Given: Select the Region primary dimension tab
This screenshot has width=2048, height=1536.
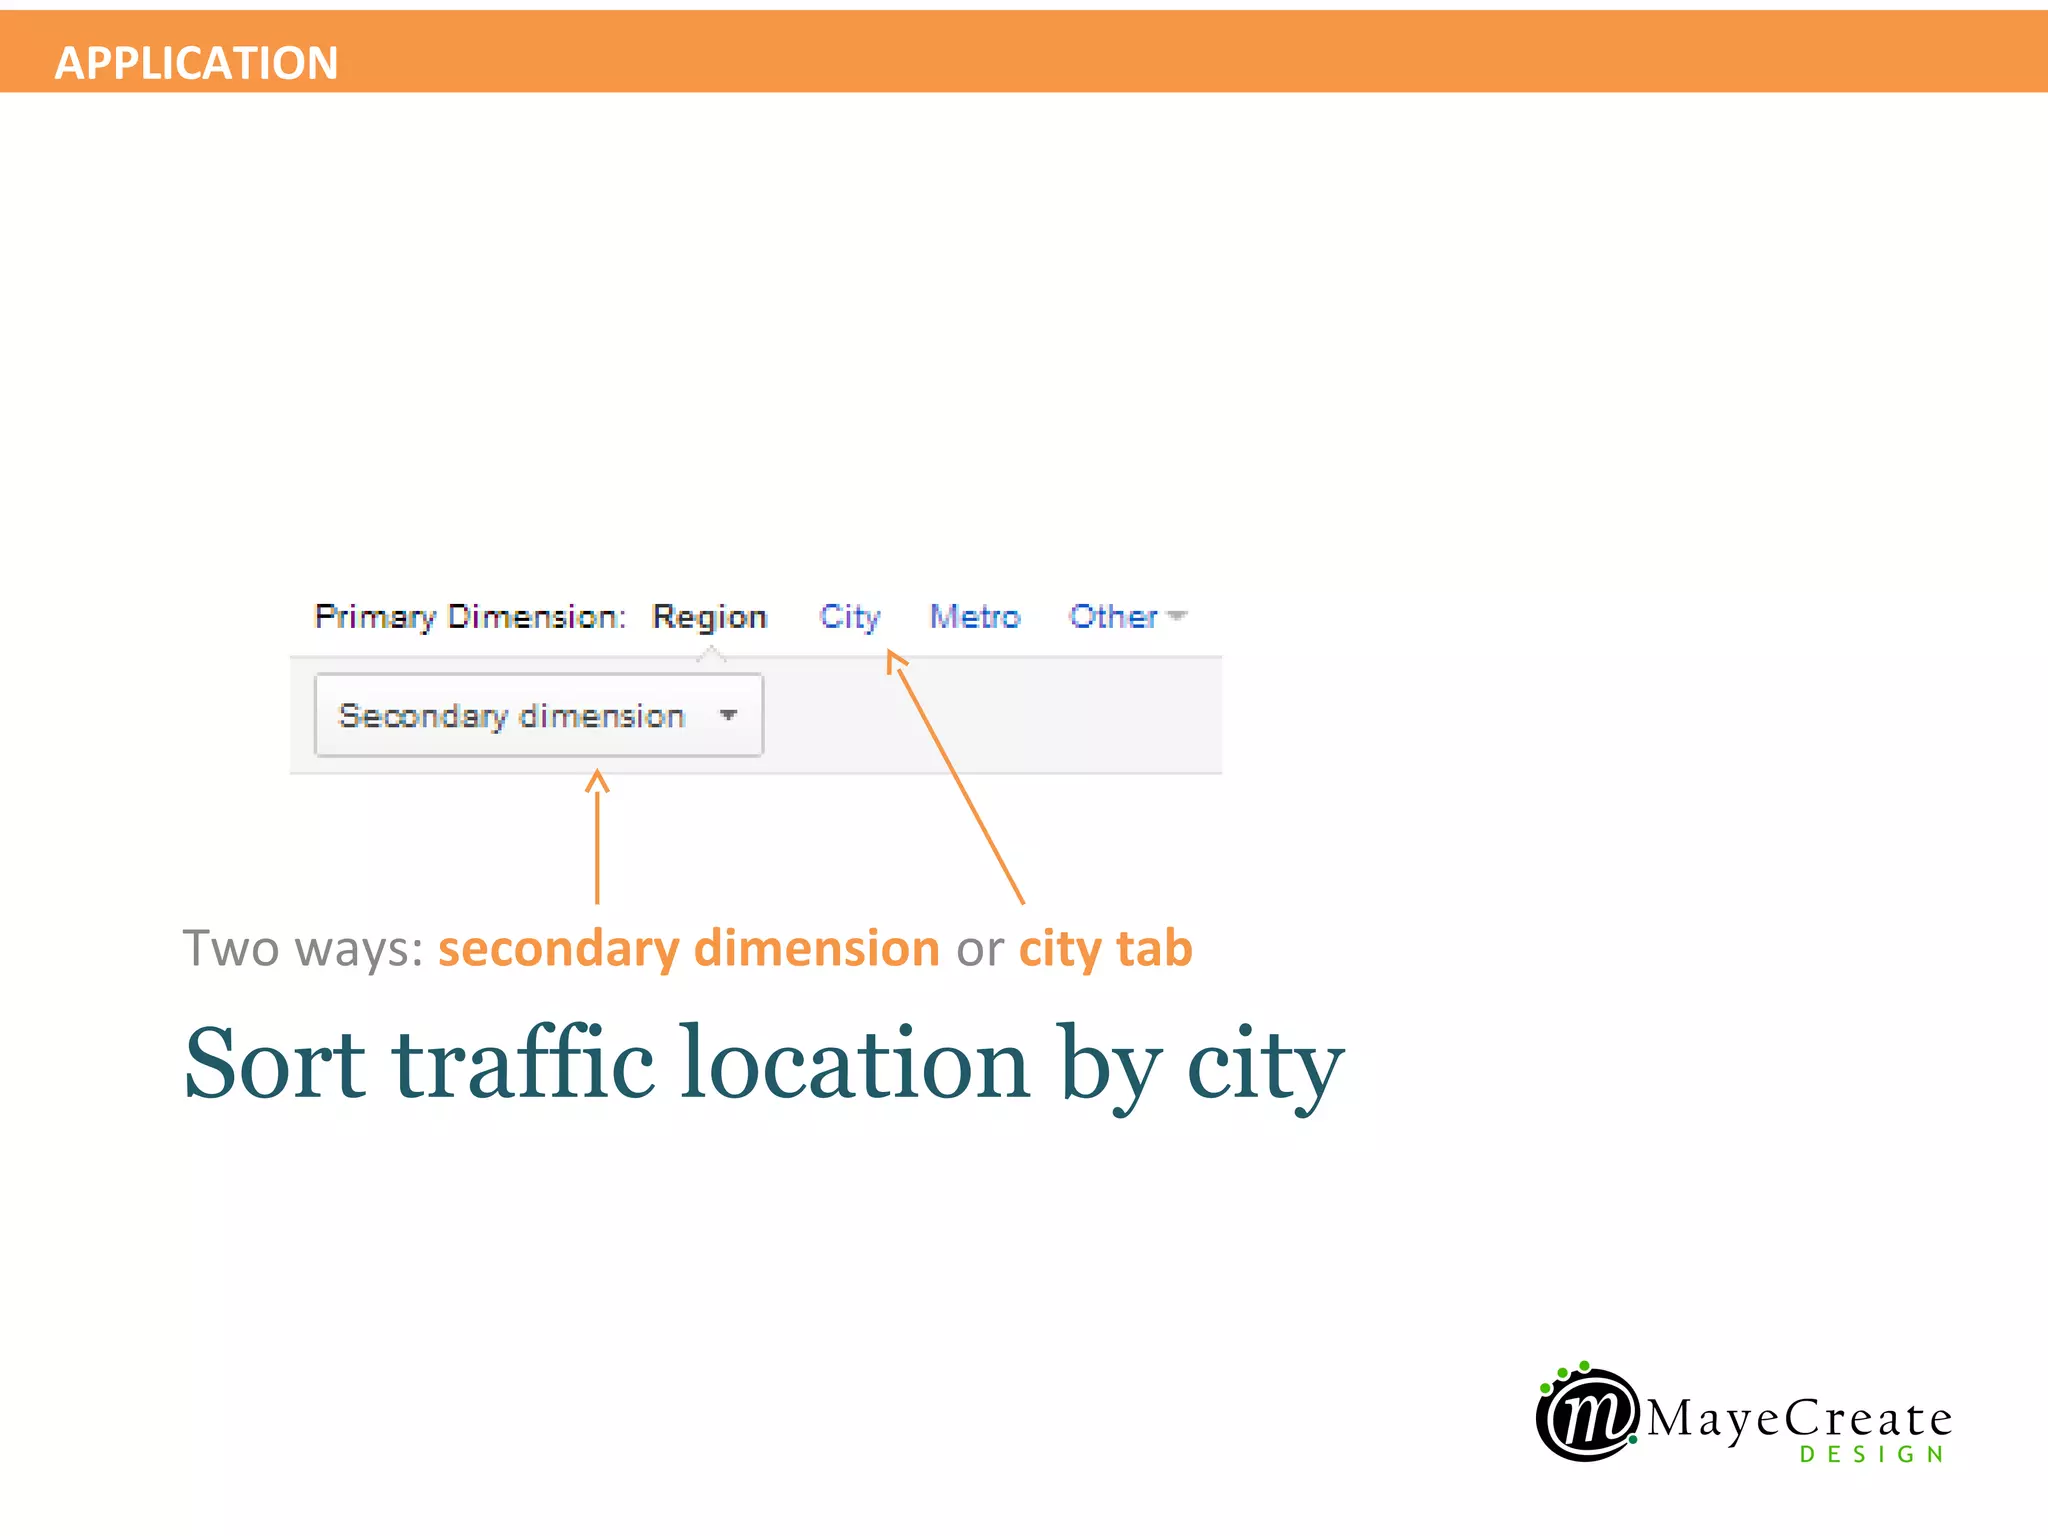Looking at the screenshot, I should (x=709, y=617).
